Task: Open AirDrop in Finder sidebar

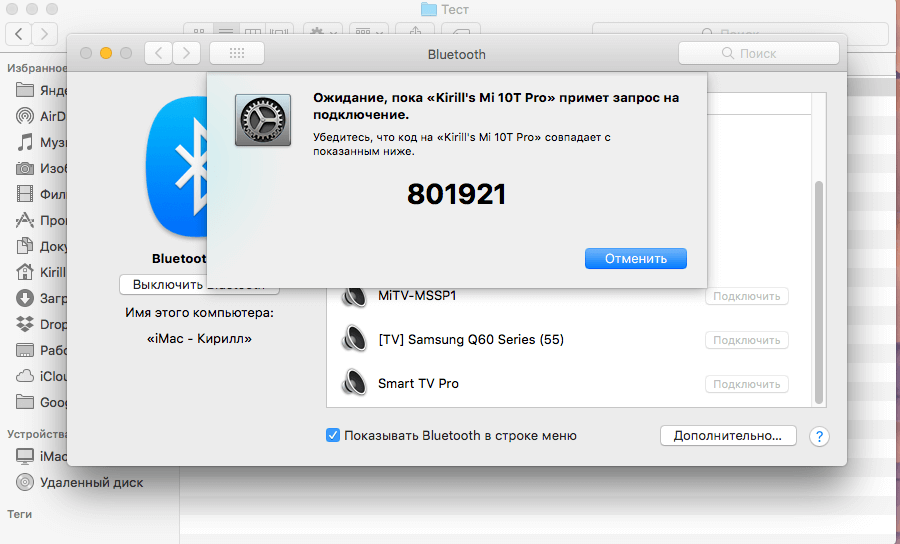Action: click(x=40, y=116)
